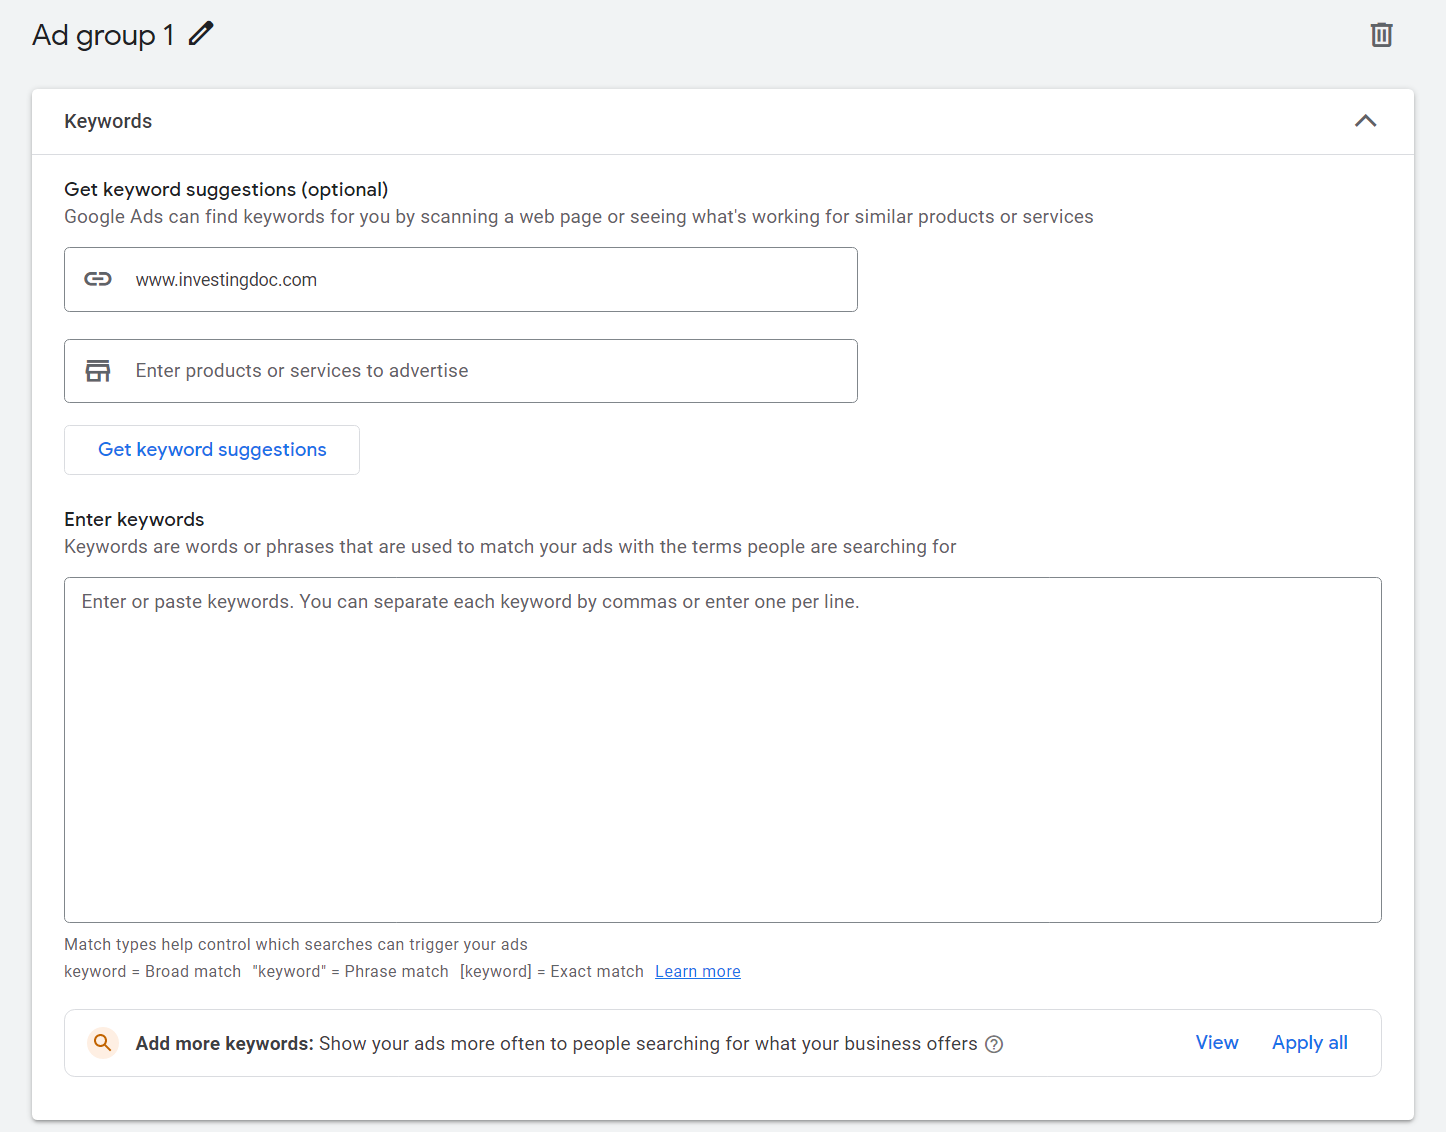Collapse the Keywords section using the chevron
The image size is (1446, 1132).
(1365, 121)
